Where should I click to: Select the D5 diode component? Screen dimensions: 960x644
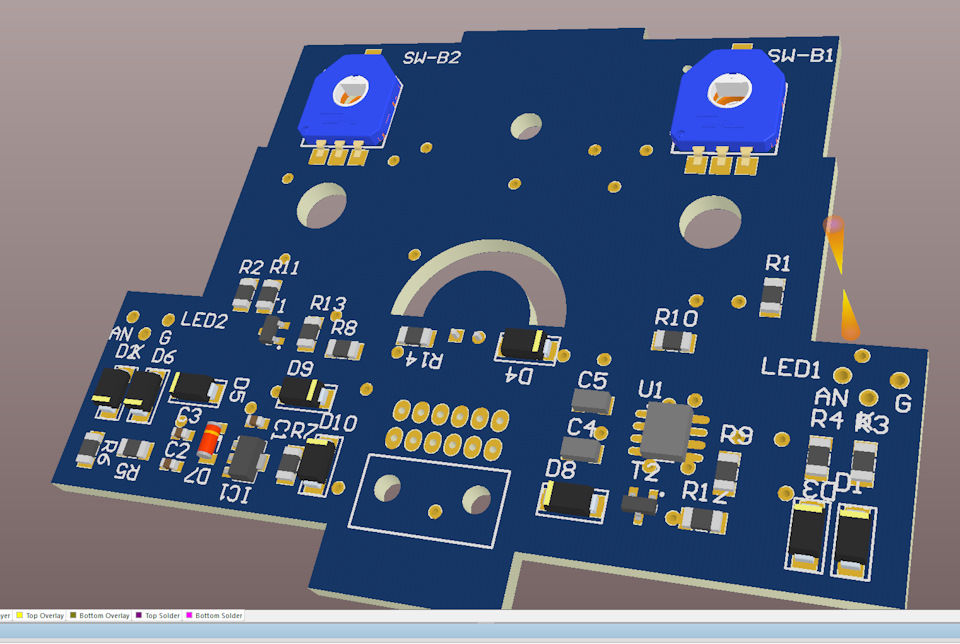click(x=197, y=388)
